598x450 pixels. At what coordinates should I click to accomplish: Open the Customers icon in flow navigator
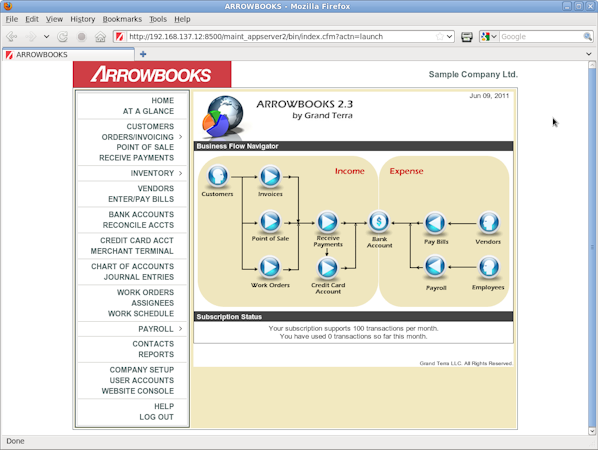(x=218, y=176)
